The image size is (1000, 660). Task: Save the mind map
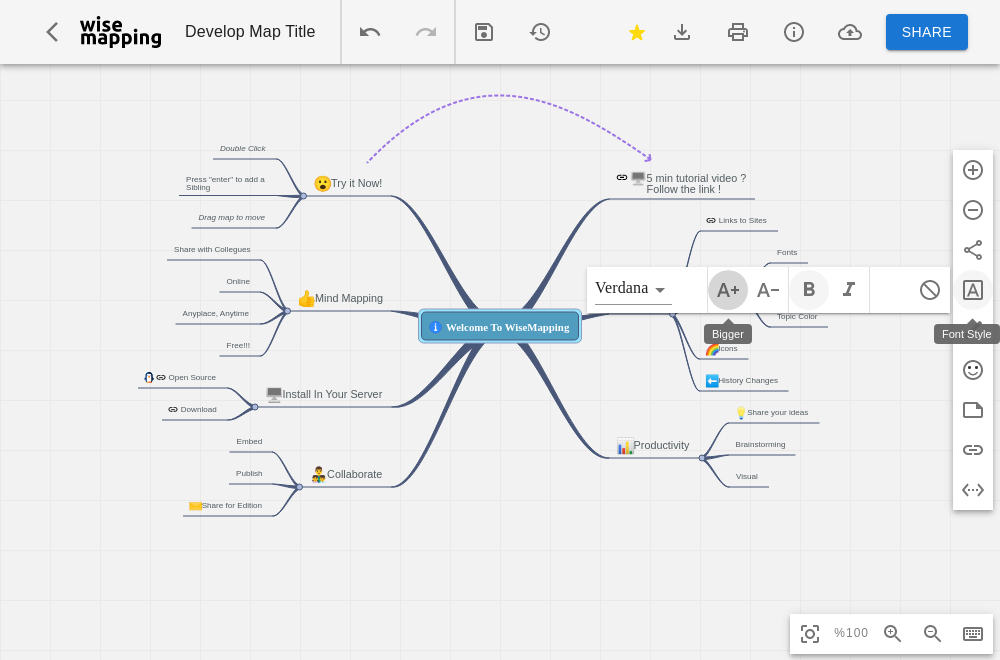click(x=484, y=32)
